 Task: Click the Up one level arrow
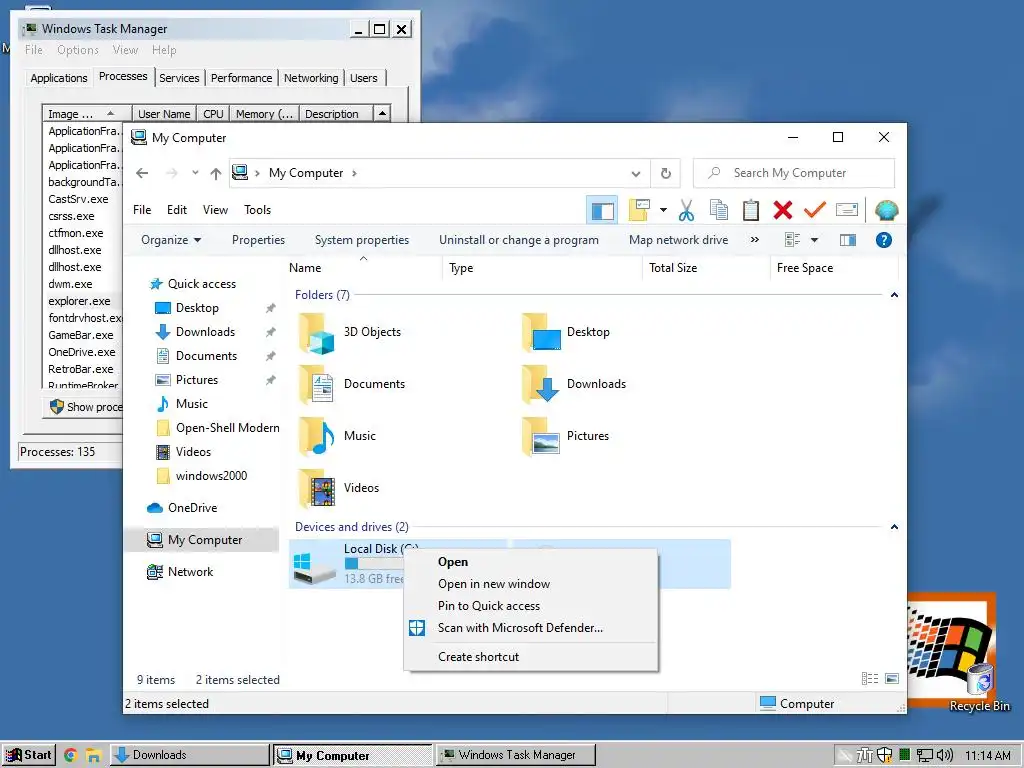tap(216, 173)
